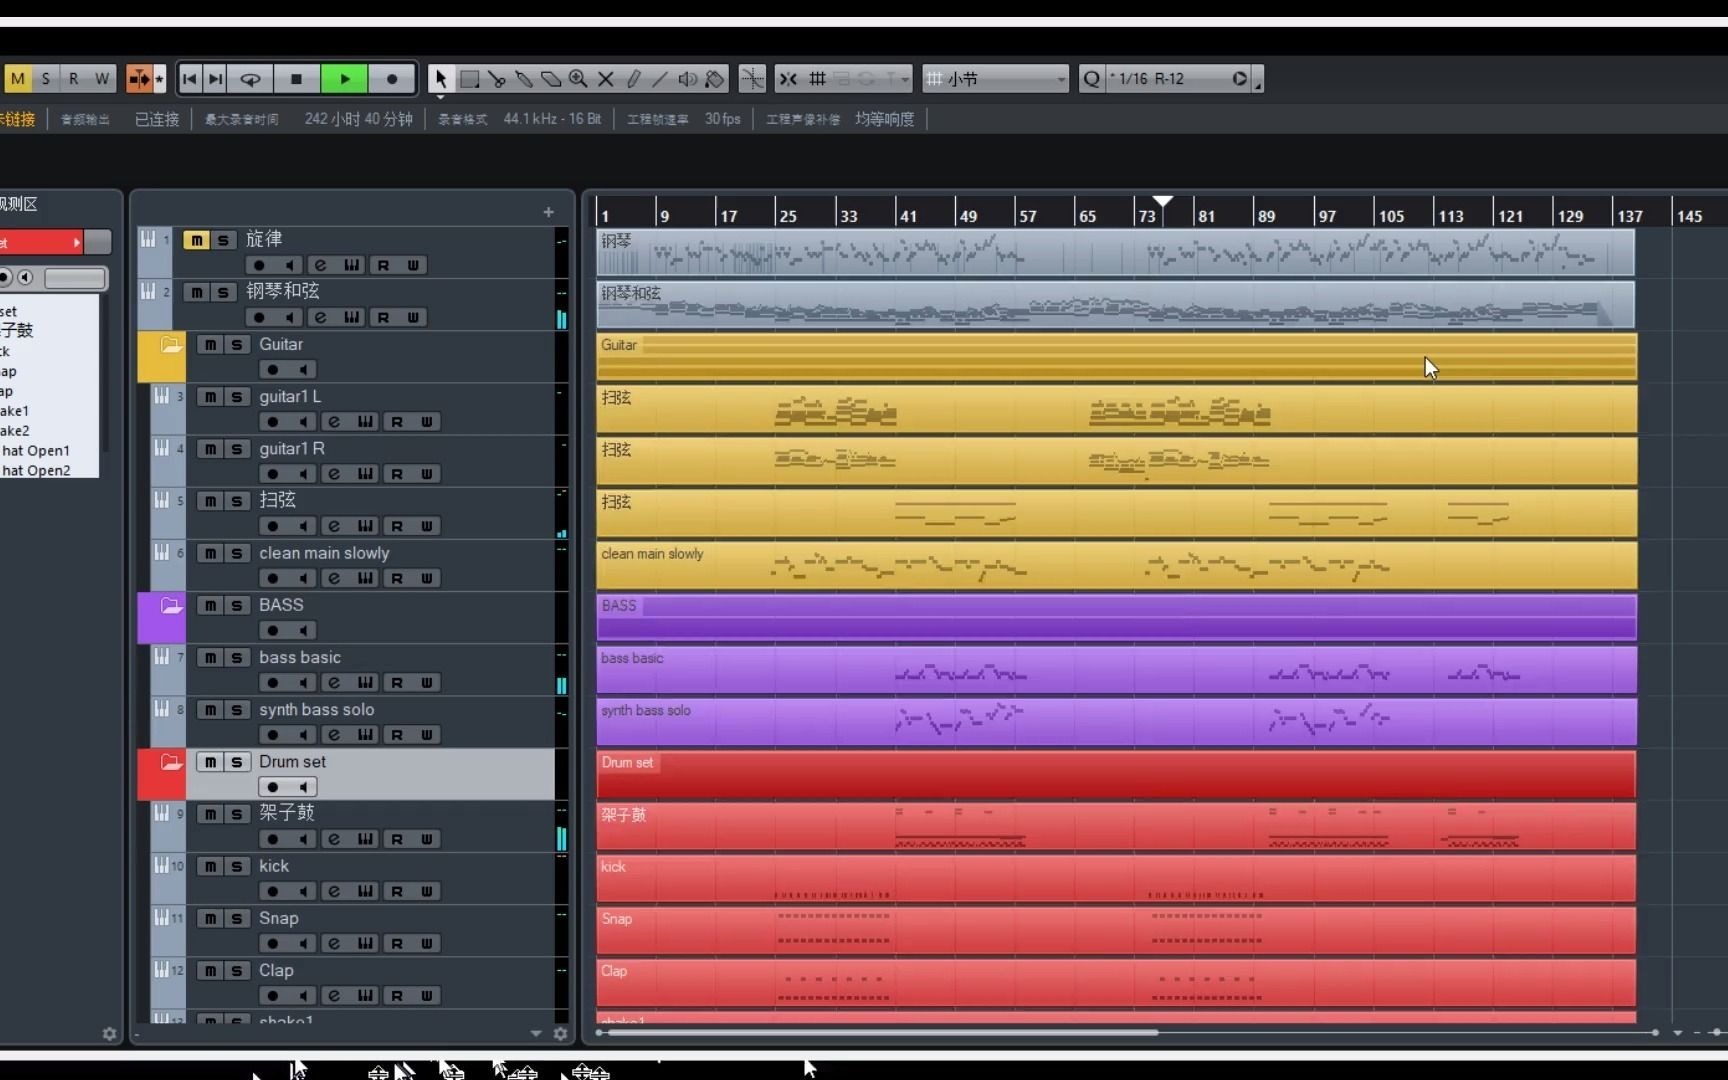The image size is (1728, 1080).
Task: Solo the bass basic track
Action: click(x=237, y=658)
